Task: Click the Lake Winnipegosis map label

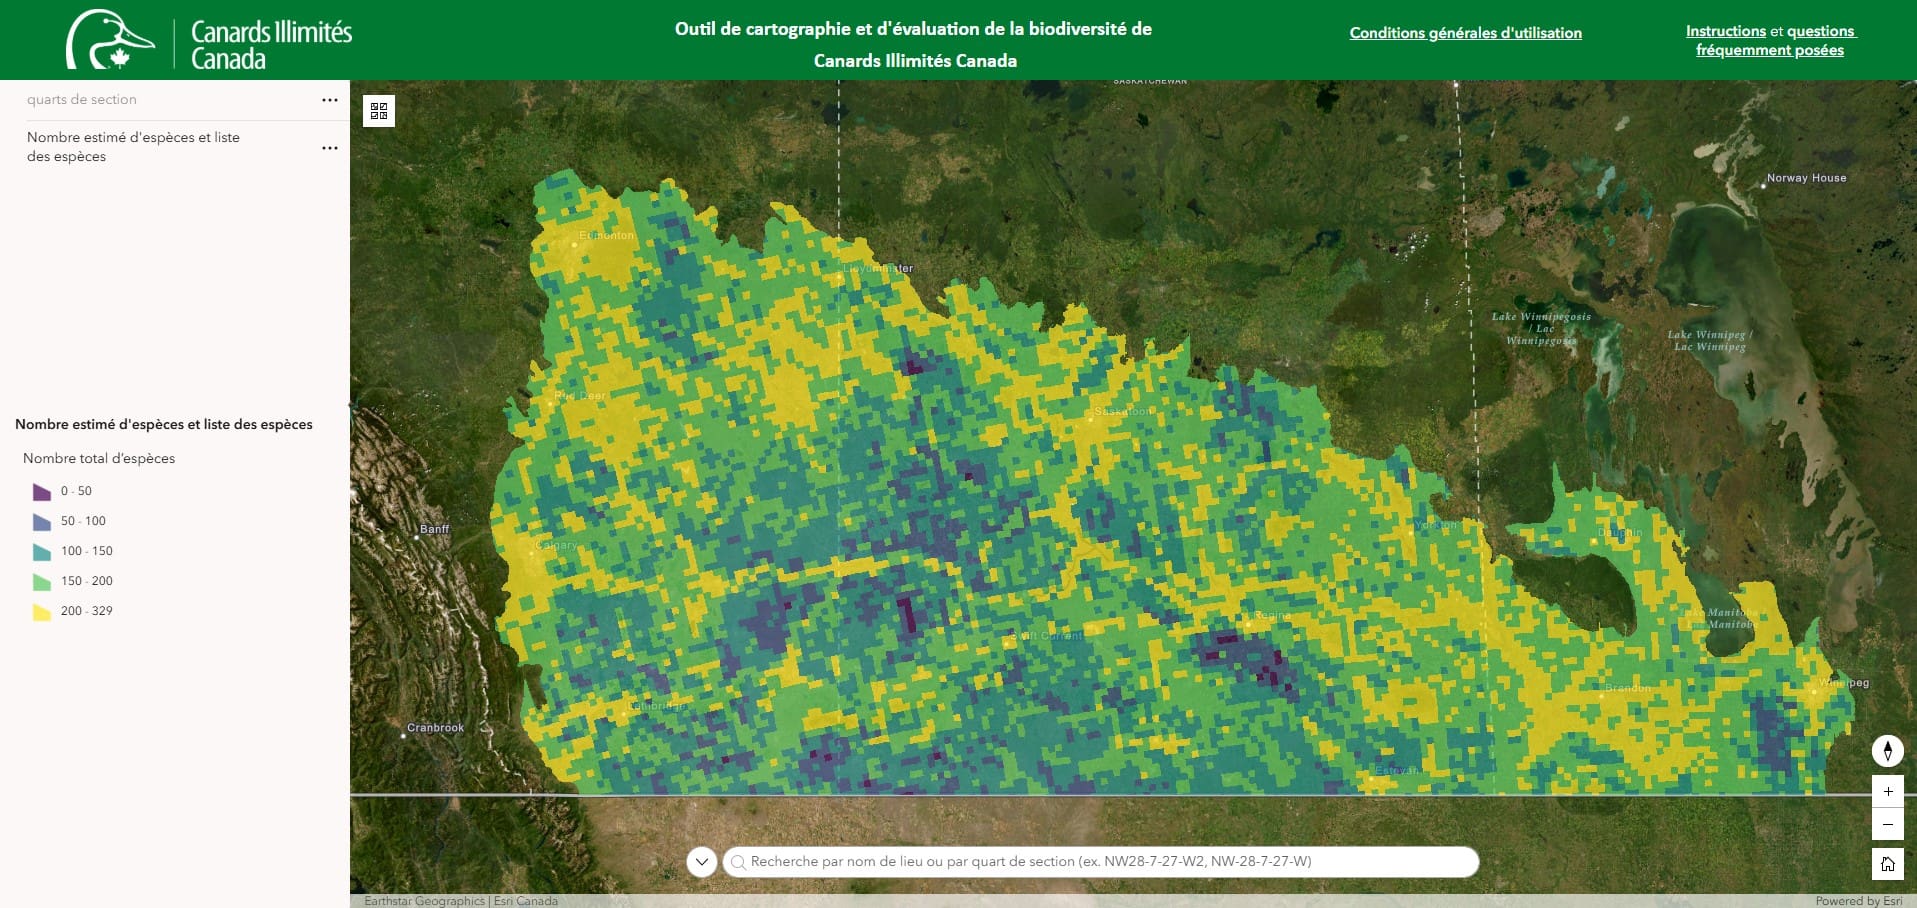Action: click(1541, 329)
